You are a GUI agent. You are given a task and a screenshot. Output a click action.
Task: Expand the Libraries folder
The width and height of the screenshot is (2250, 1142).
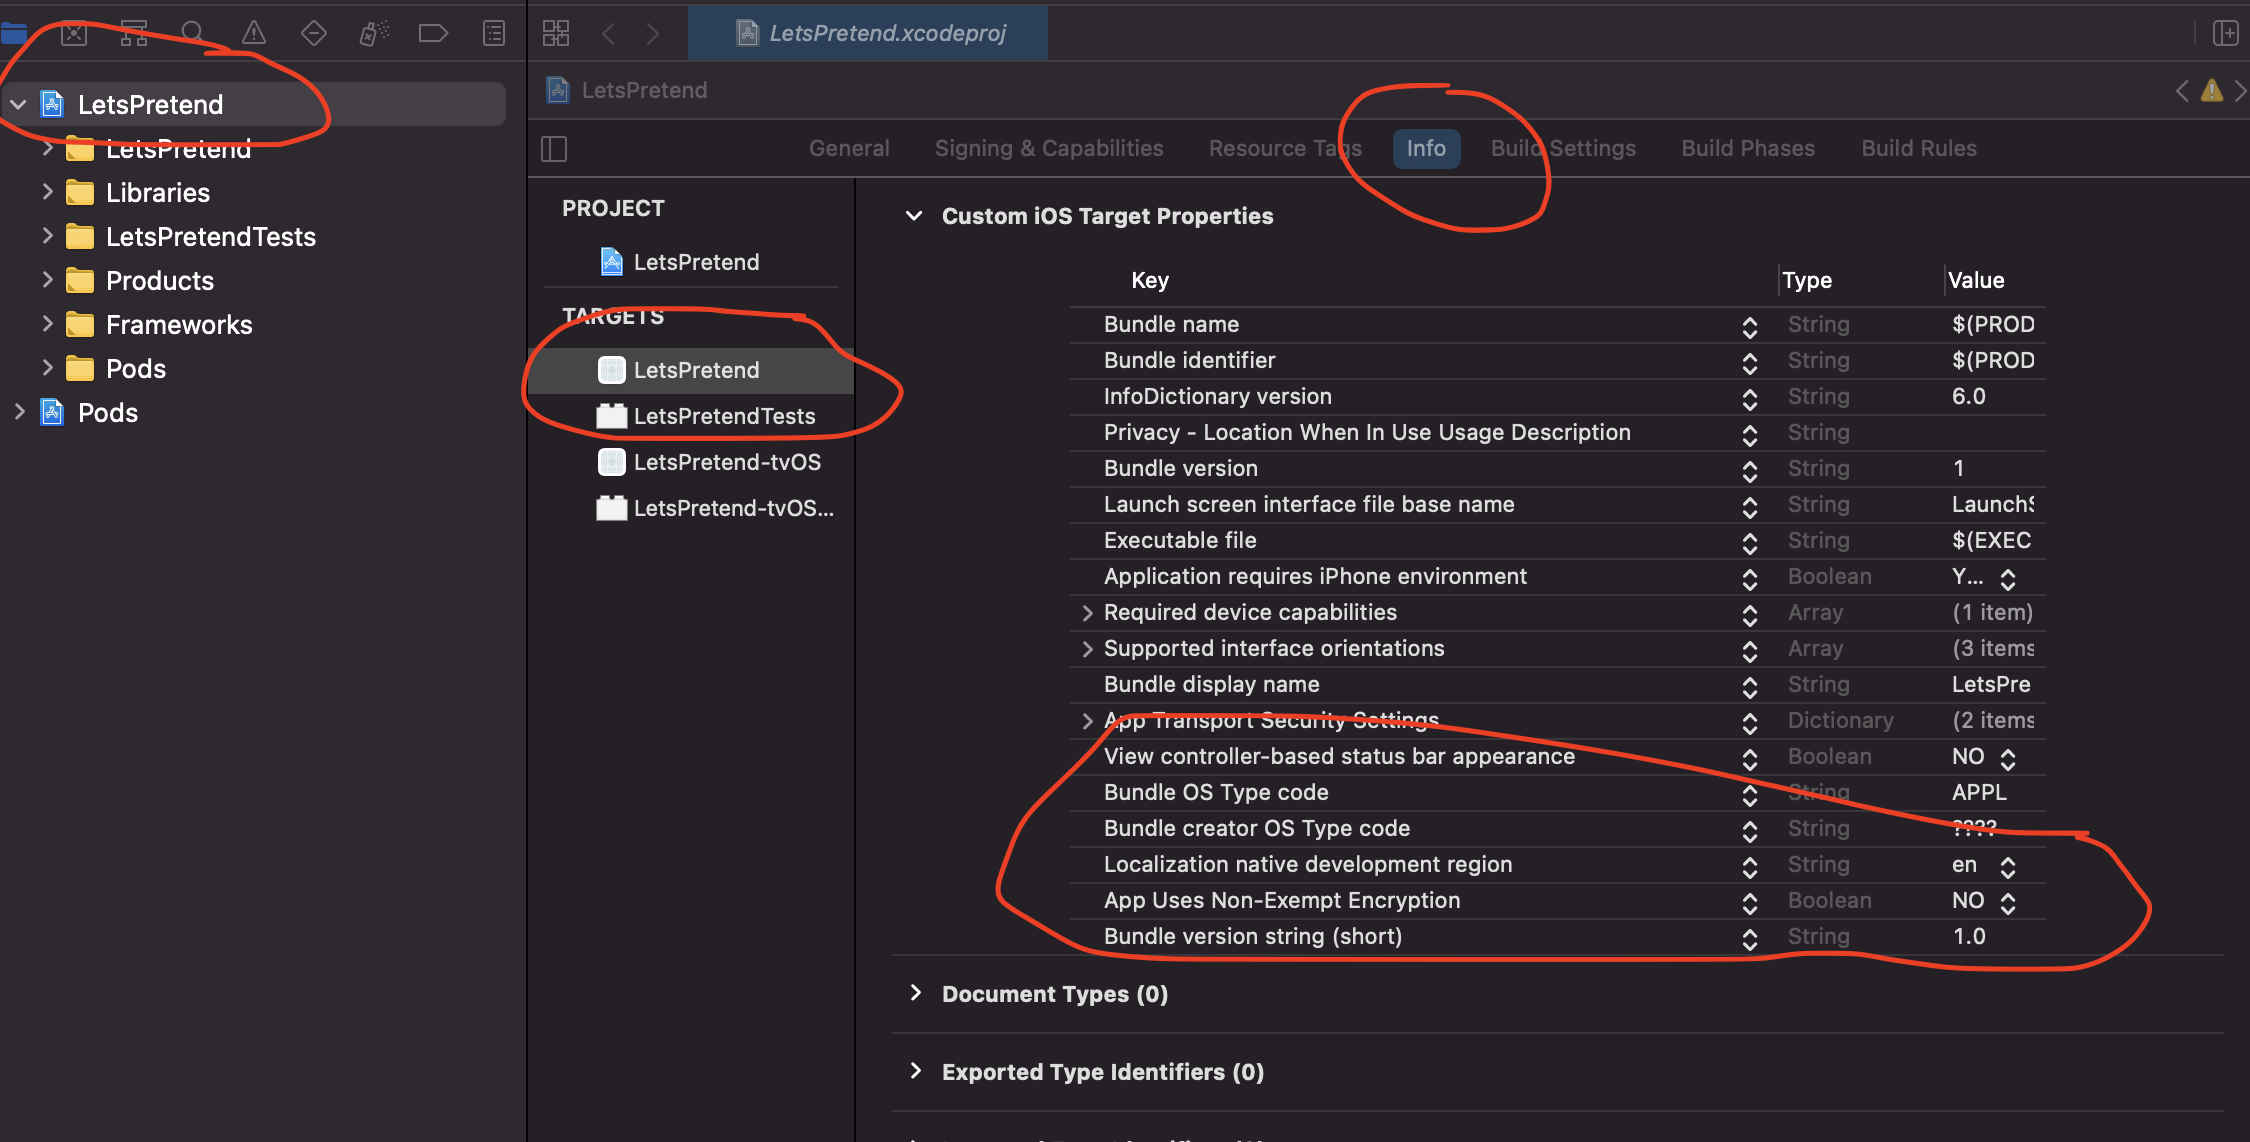(47, 192)
